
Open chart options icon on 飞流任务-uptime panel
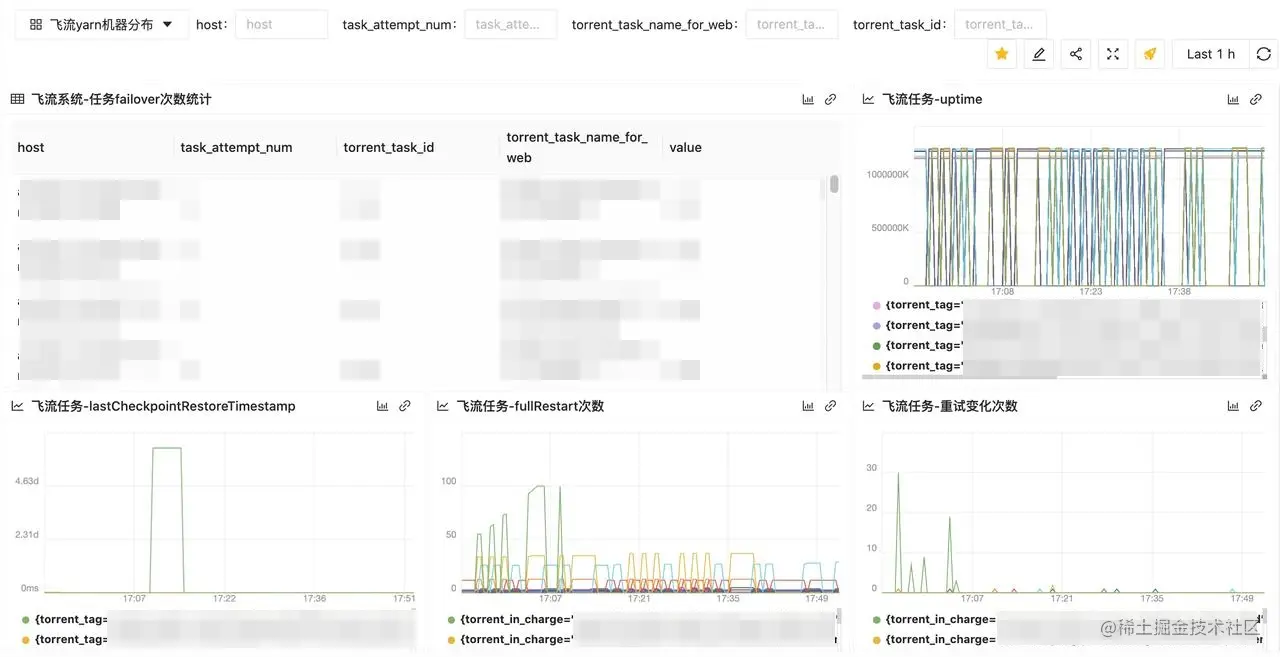click(1234, 99)
